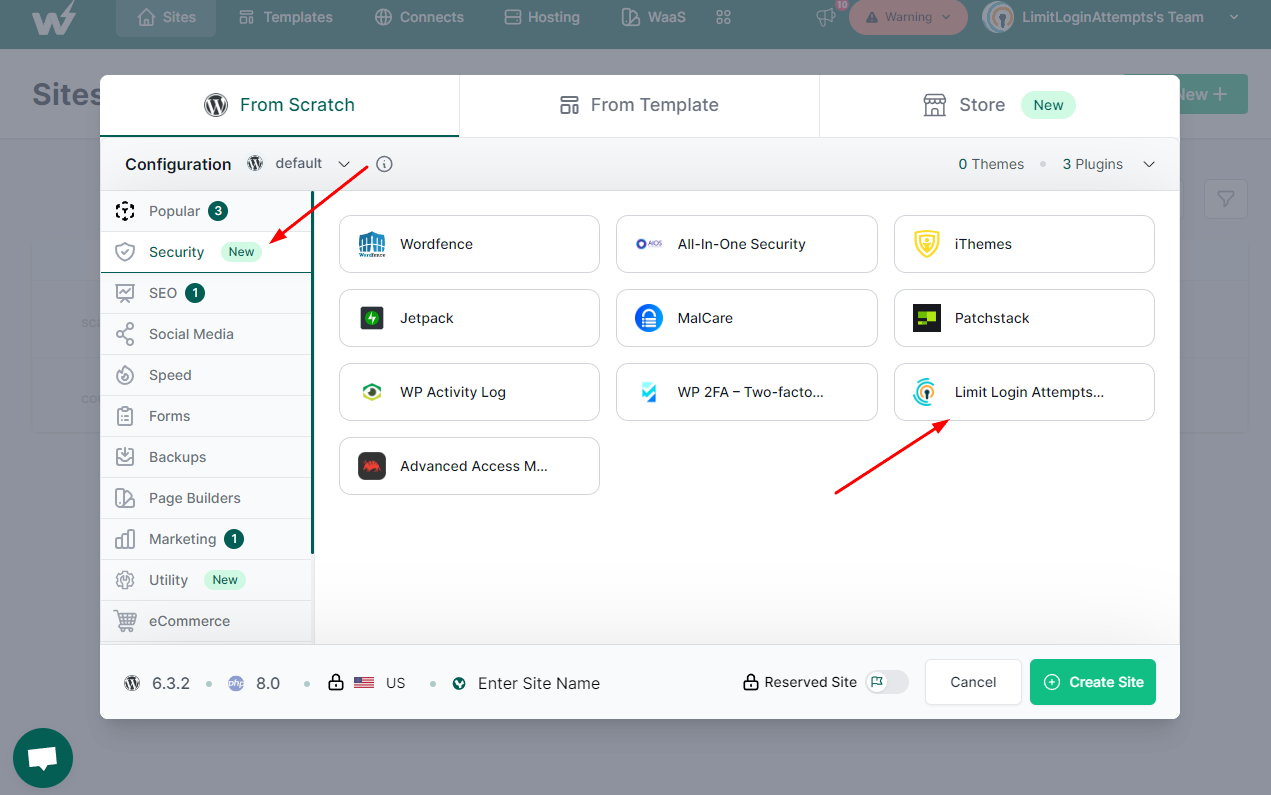This screenshot has height=795, width=1271.
Task: Change PHP version 8.0
Action: [x=254, y=684]
